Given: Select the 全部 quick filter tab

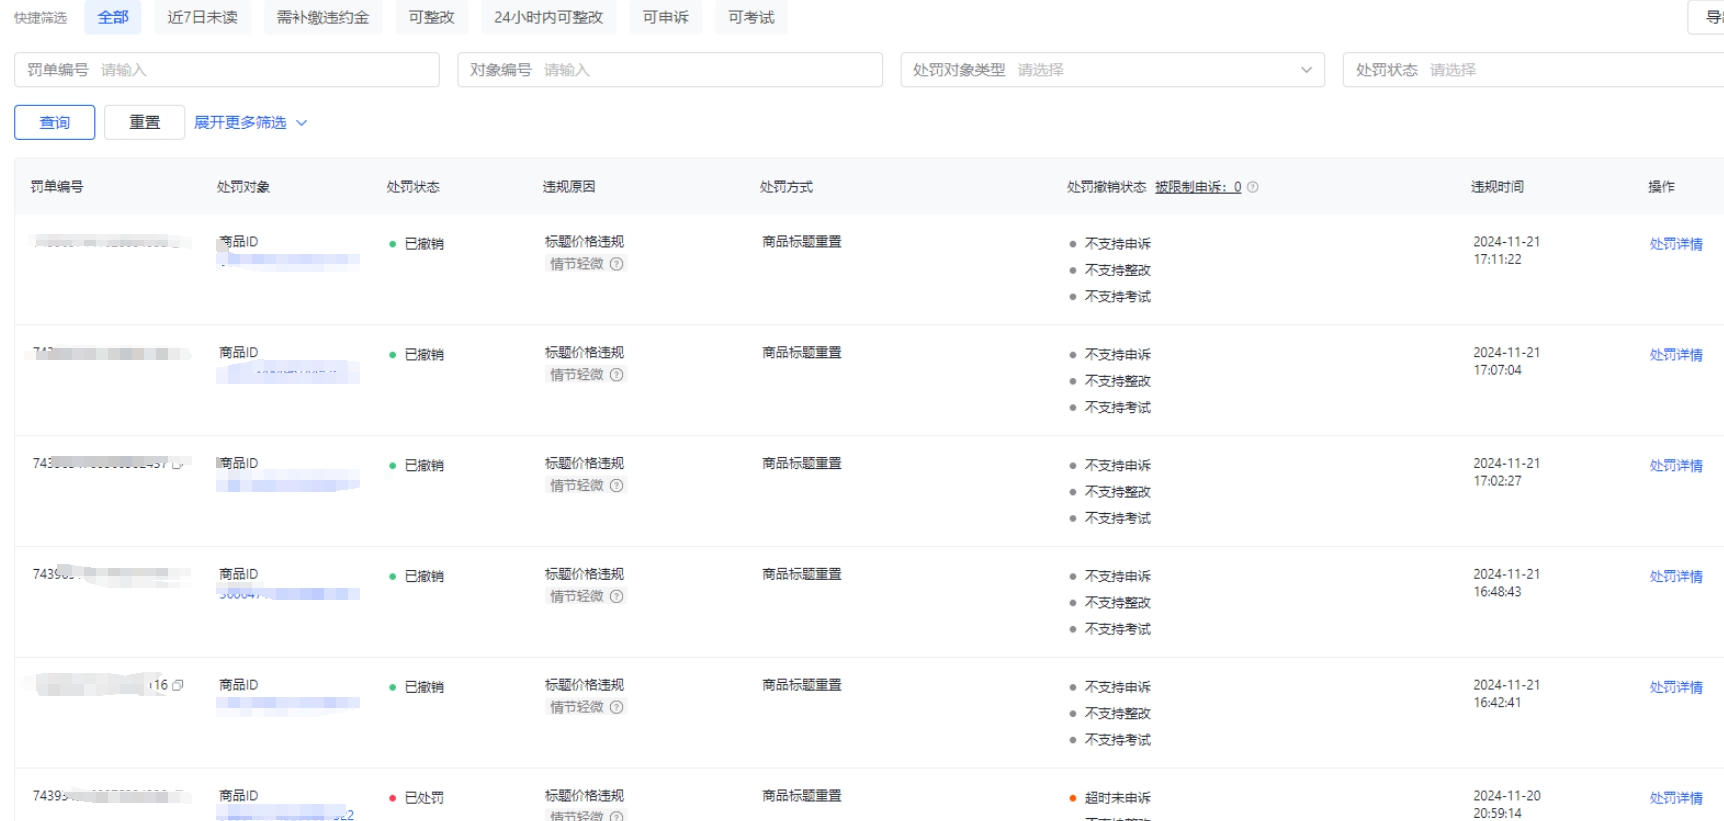Looking at the screenshot, I should point(113,17).
